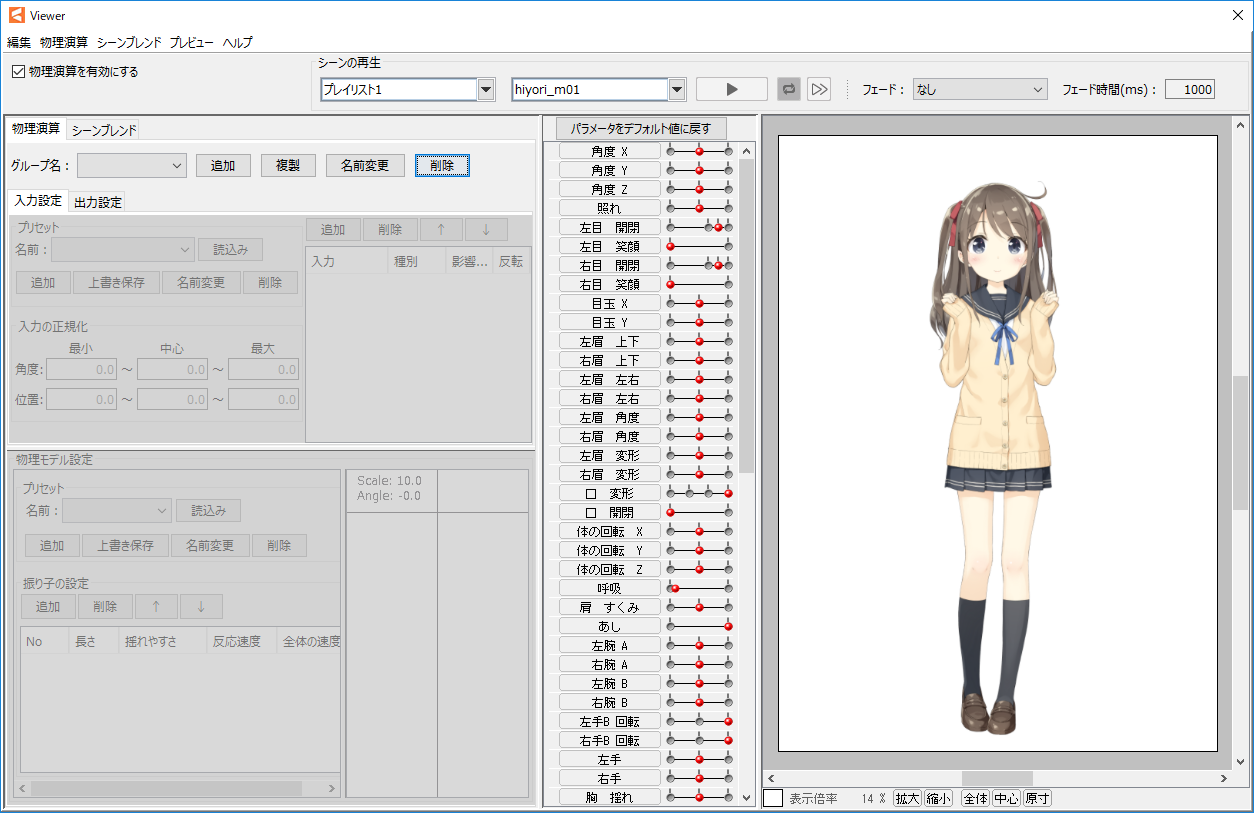Click the 全体 fit-all button

point(975,798)
